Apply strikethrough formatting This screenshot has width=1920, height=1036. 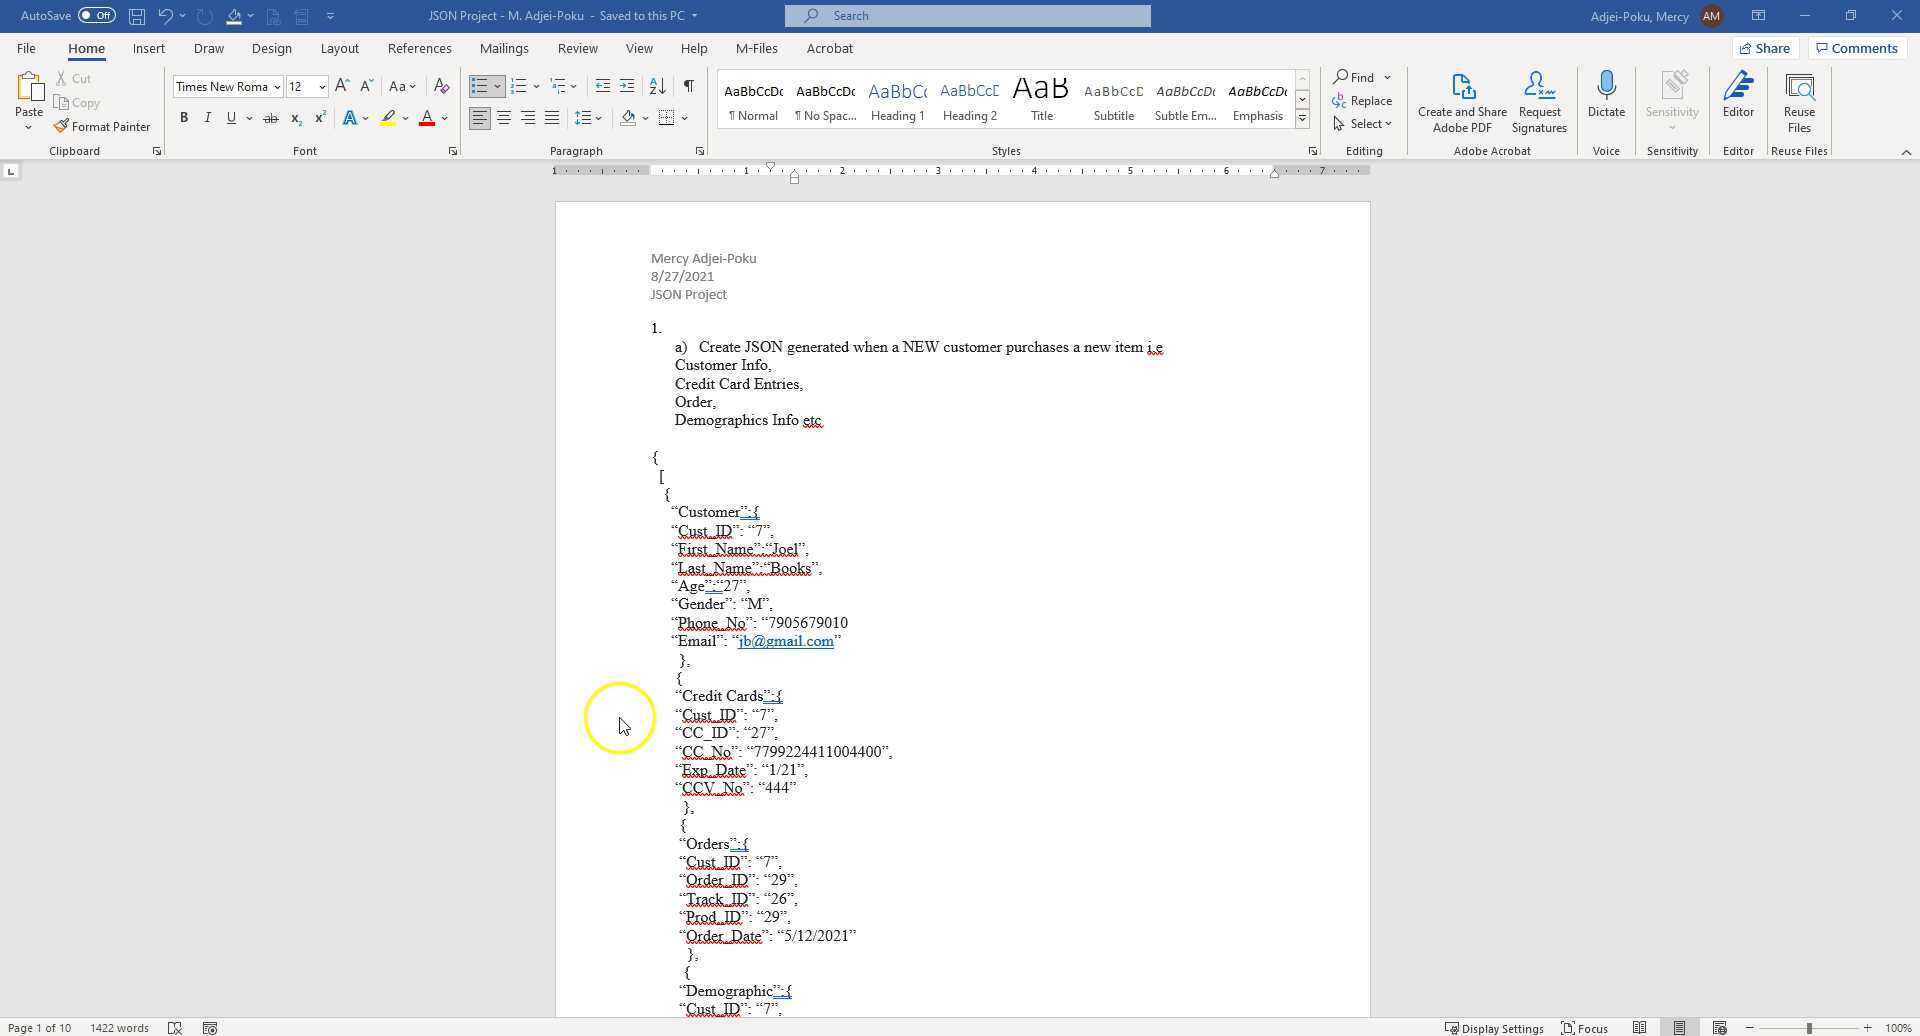pos(270,118)
